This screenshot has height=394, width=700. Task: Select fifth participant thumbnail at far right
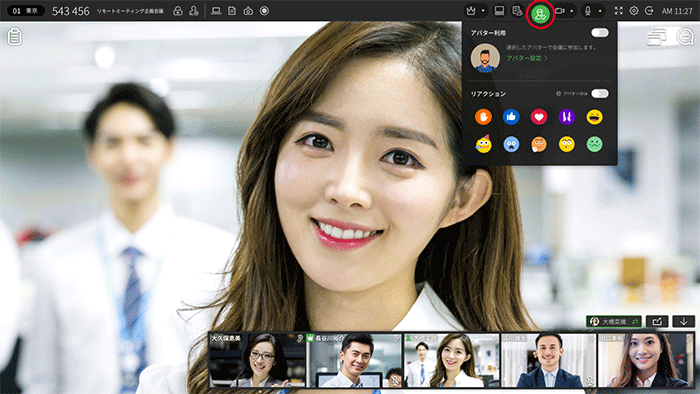pos(646,360)
